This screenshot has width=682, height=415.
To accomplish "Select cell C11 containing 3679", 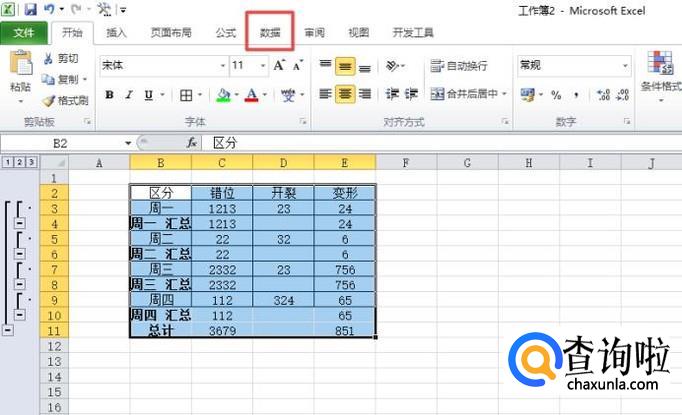I will [x=222, y=331].
